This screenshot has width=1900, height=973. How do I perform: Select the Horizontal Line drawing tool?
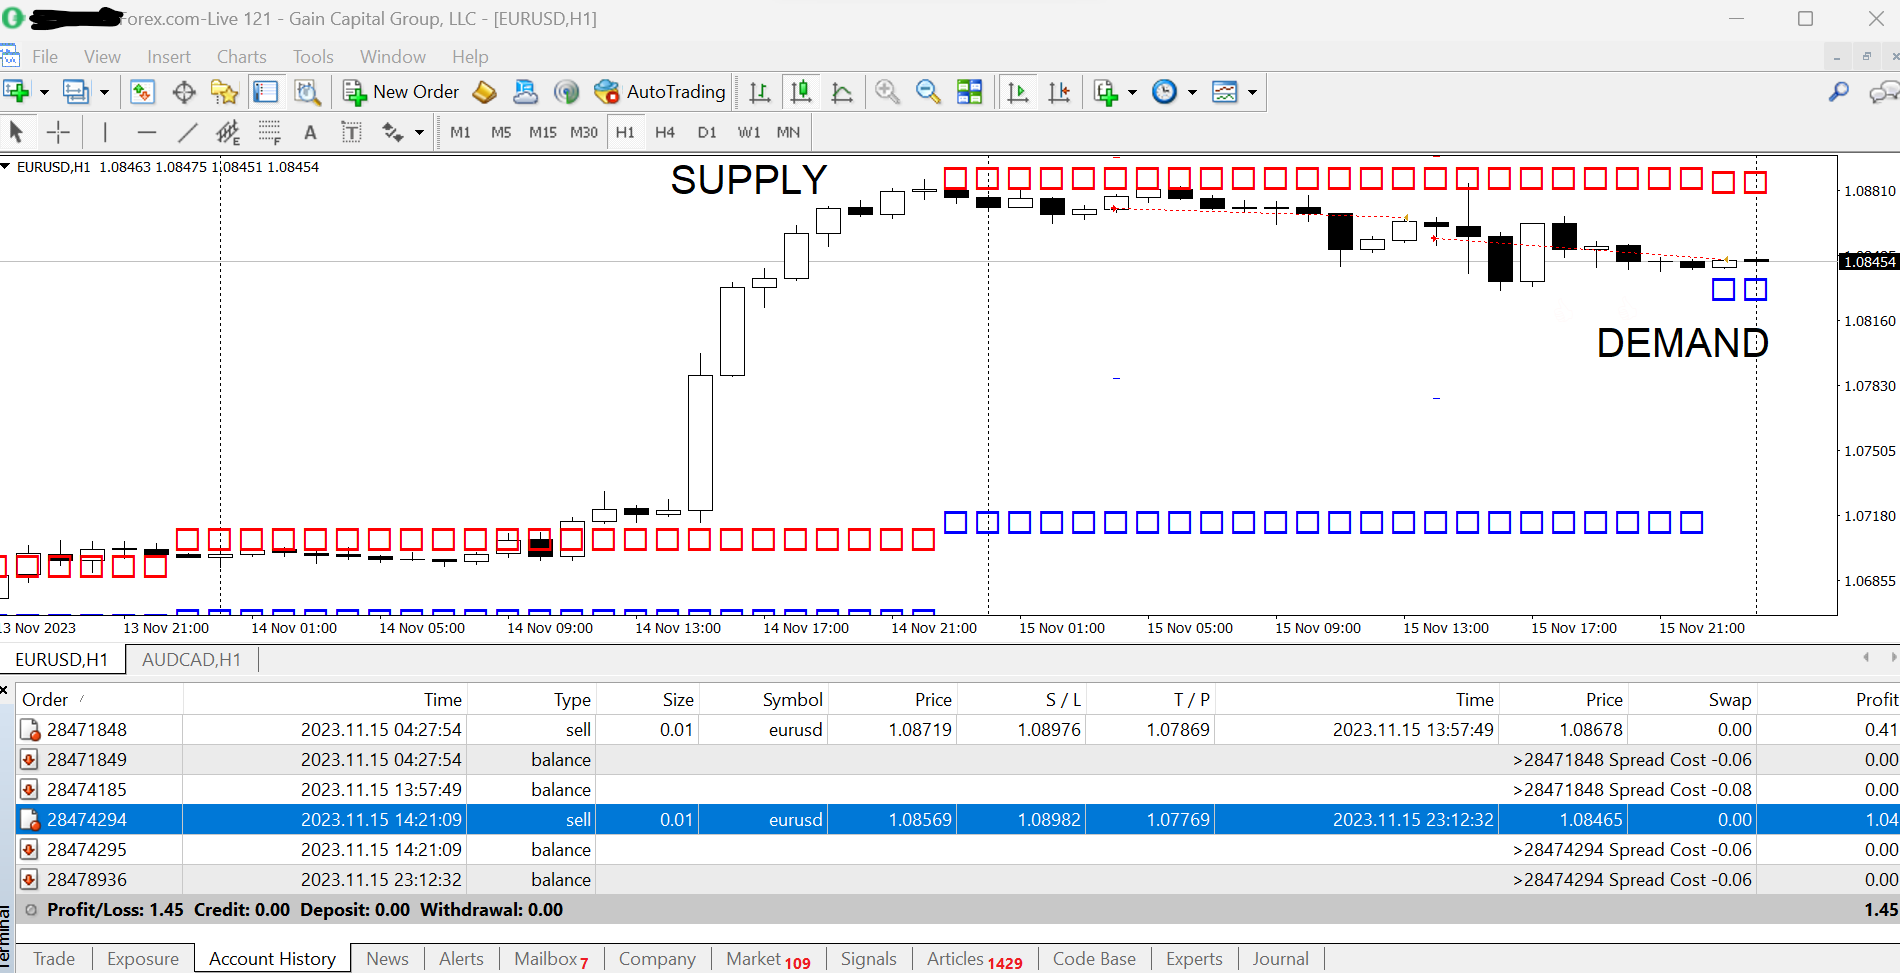point(147,132)
